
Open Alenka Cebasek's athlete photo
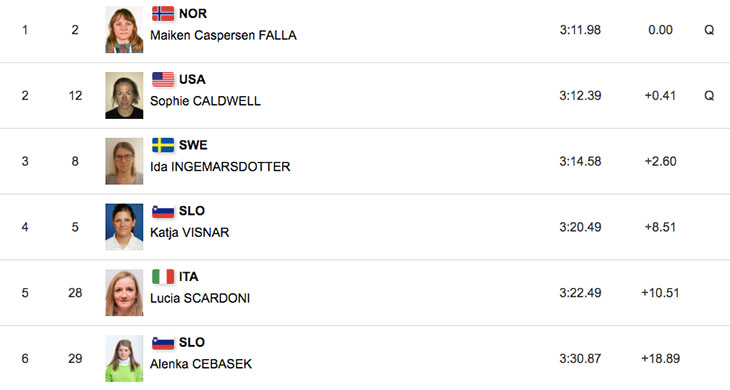(x=124, y=358)
